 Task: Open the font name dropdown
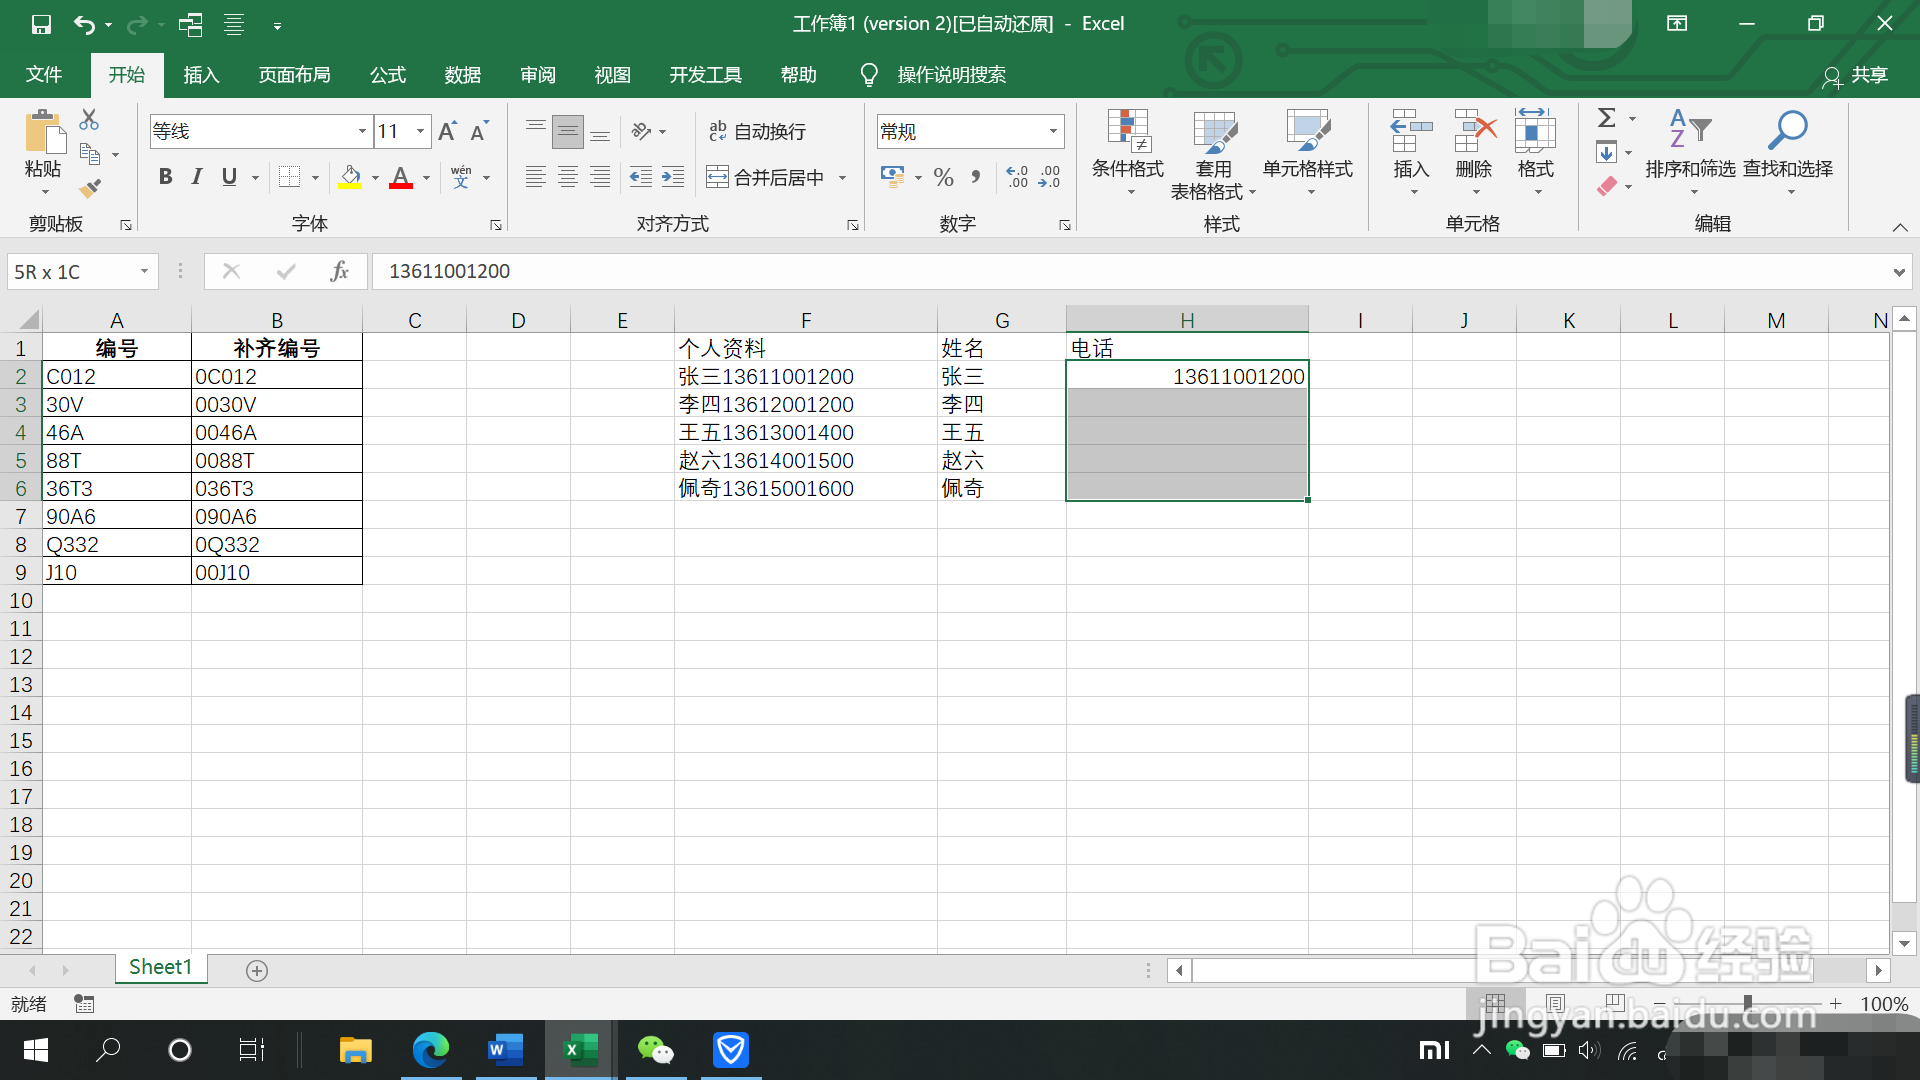coord(362,131)
